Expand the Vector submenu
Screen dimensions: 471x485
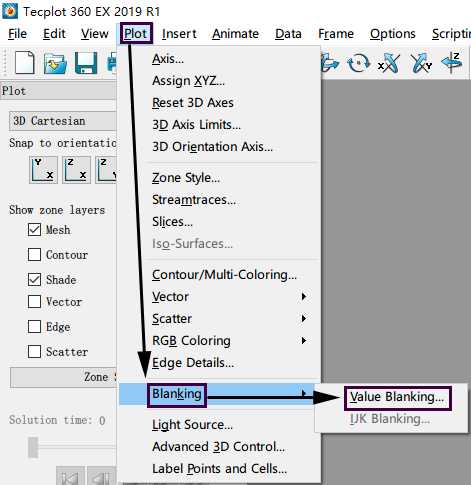pyautogui.click(x=220, y=297)
